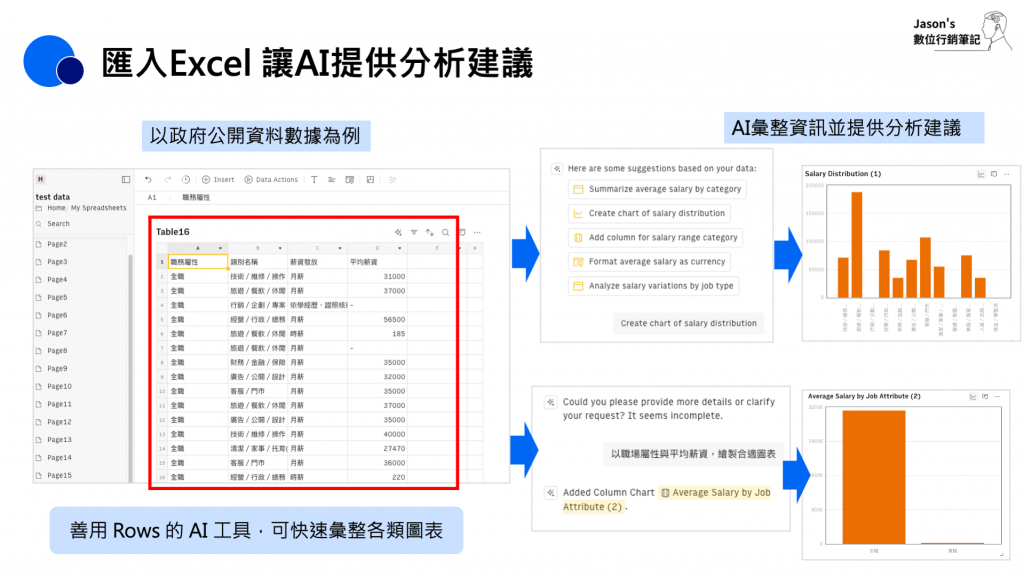Open the column C dropdown arrow
The width and height of the screenshot is (1024, 576).
point(340,248)
